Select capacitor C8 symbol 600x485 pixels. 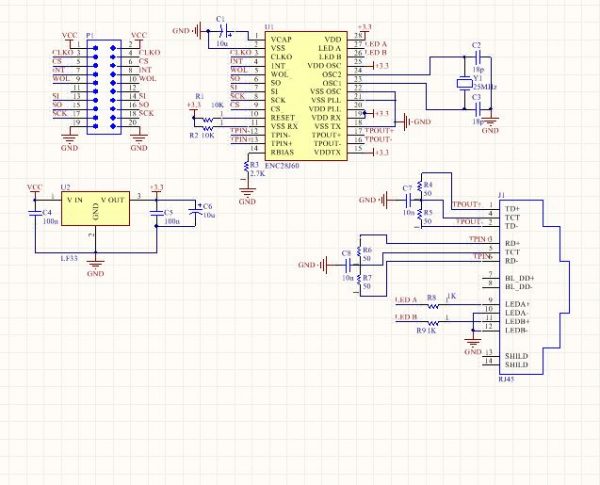[x=348, y=265]
